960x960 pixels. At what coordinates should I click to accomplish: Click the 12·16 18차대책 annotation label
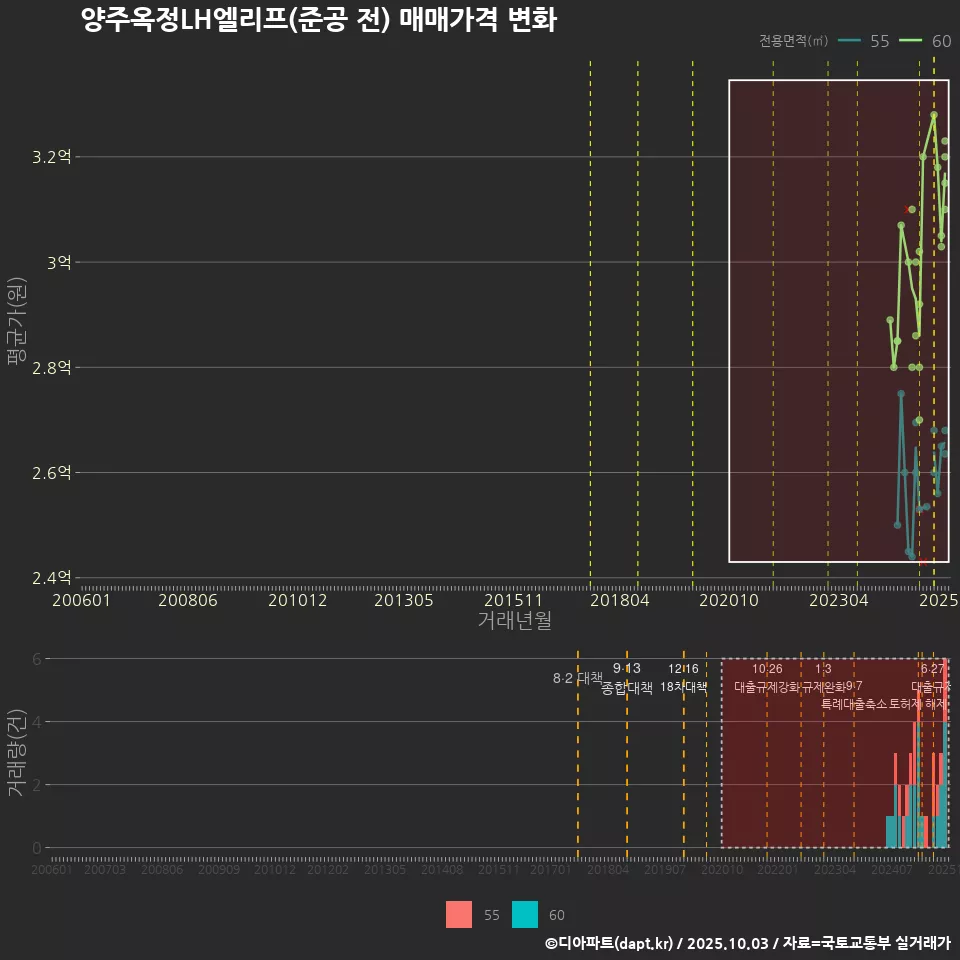[x=684, y=678]
